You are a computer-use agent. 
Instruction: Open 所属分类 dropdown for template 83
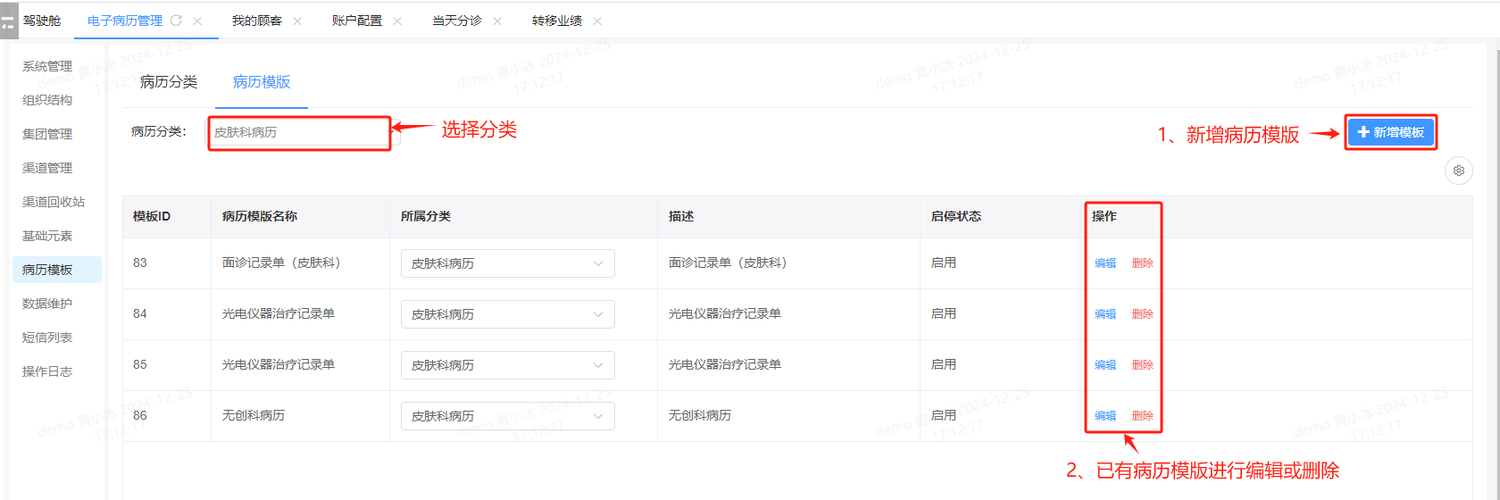507,263
